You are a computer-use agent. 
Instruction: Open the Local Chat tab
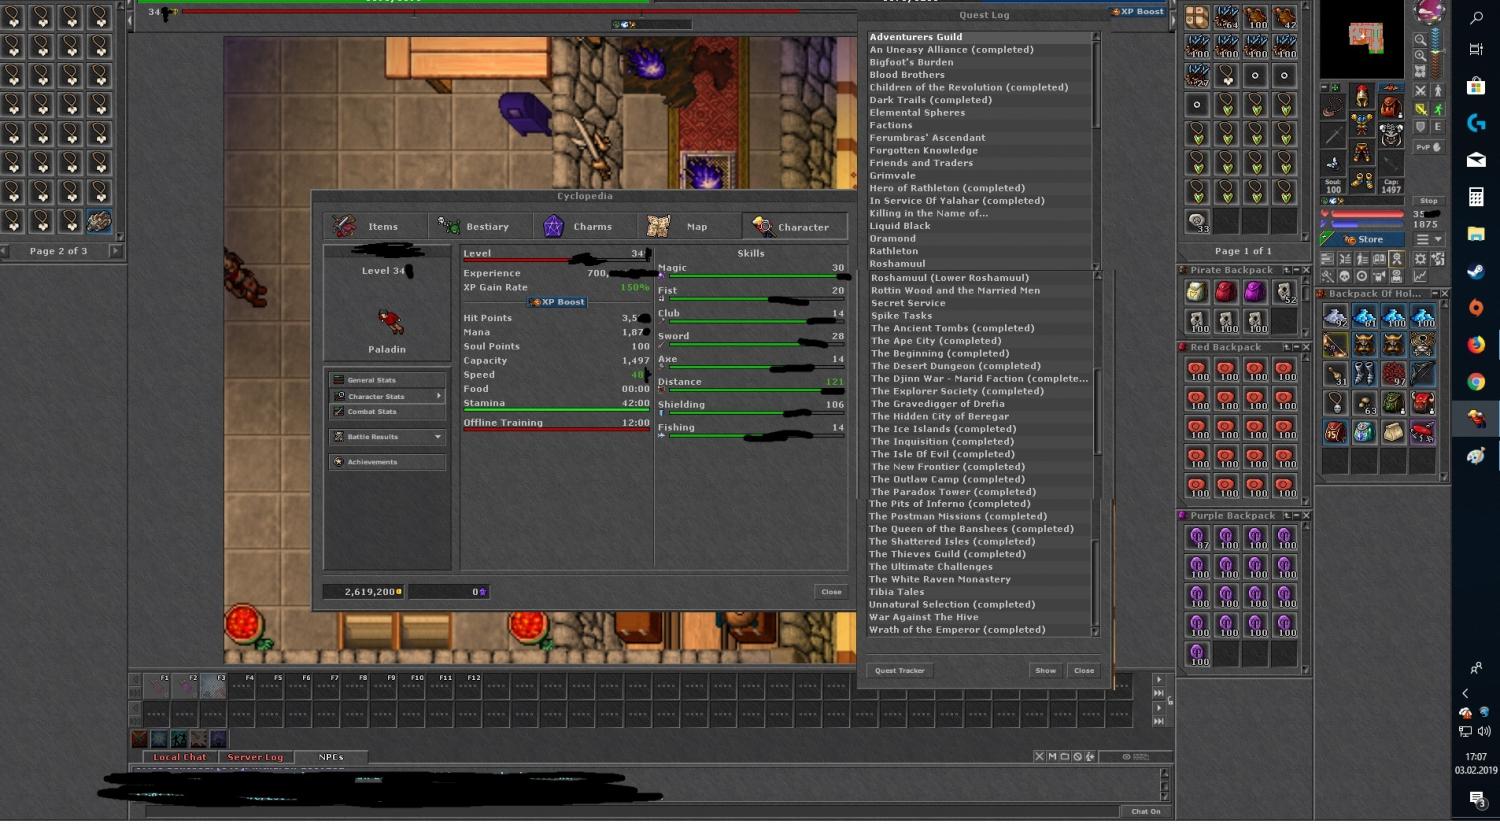coord(180,758)
